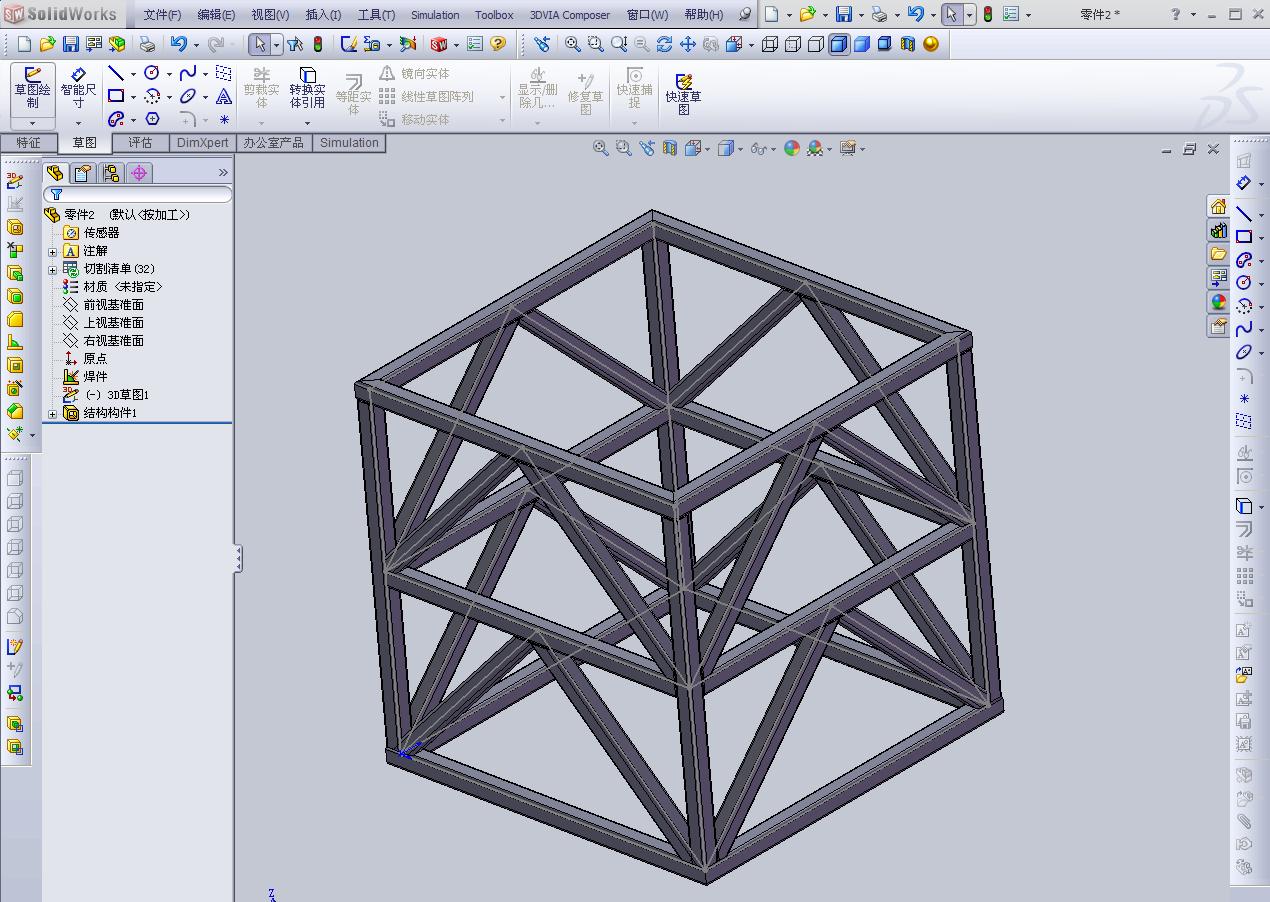1270x902 pixels.
Task: Expand the FeatureManager tabs chevron
Action: (223, 173)
